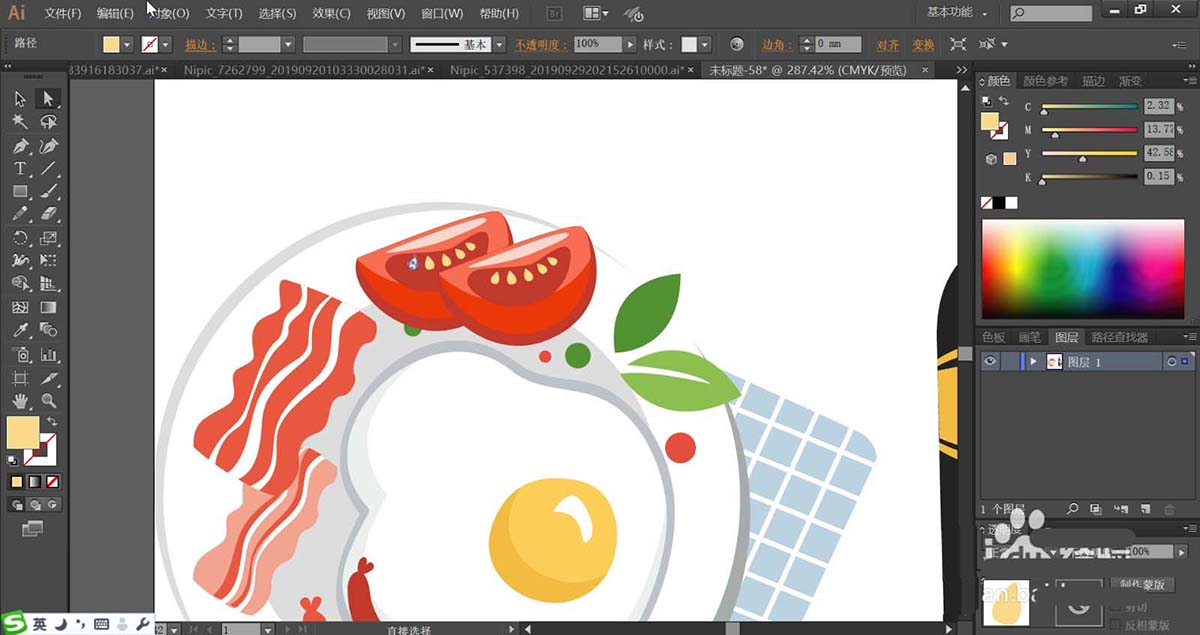Open the arrange documents dropdown

click(x=598, y=13)
